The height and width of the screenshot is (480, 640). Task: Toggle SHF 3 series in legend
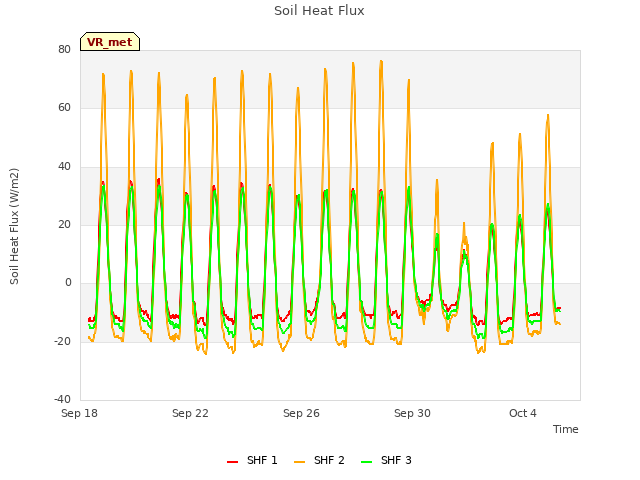386,460
